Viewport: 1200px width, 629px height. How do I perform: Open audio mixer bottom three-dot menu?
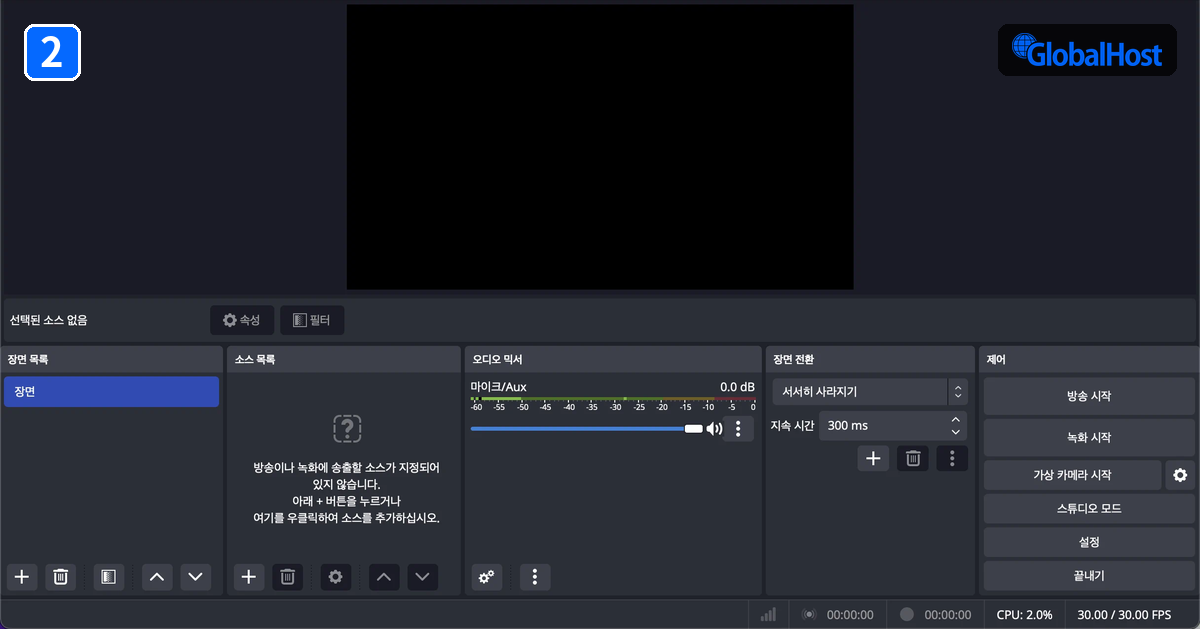tap(535, 577)
